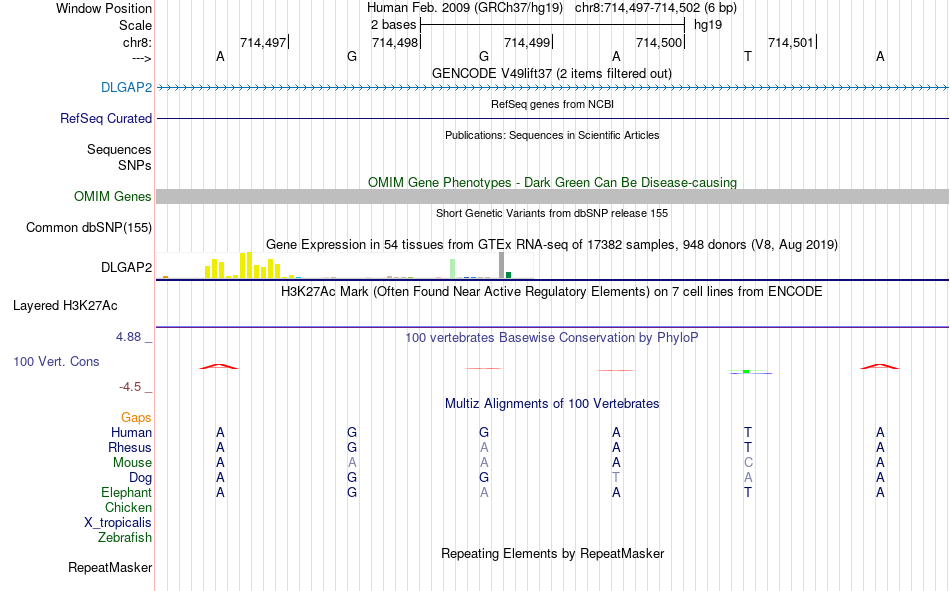The image size is (950, 591).
Task: Click the reference sequence T base letter
Action: click(748, 56)
